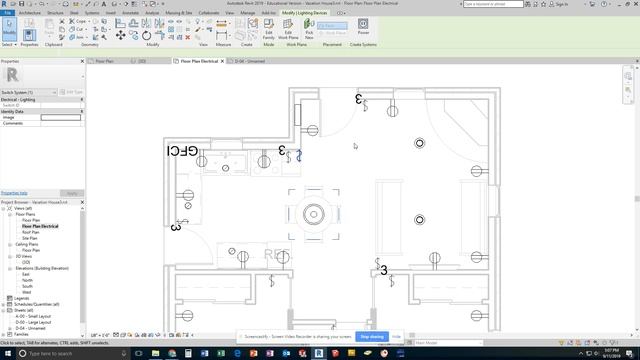Open the Calculator app from taskbar
This screenshot has height=360, width=640.
coord(188,353)
